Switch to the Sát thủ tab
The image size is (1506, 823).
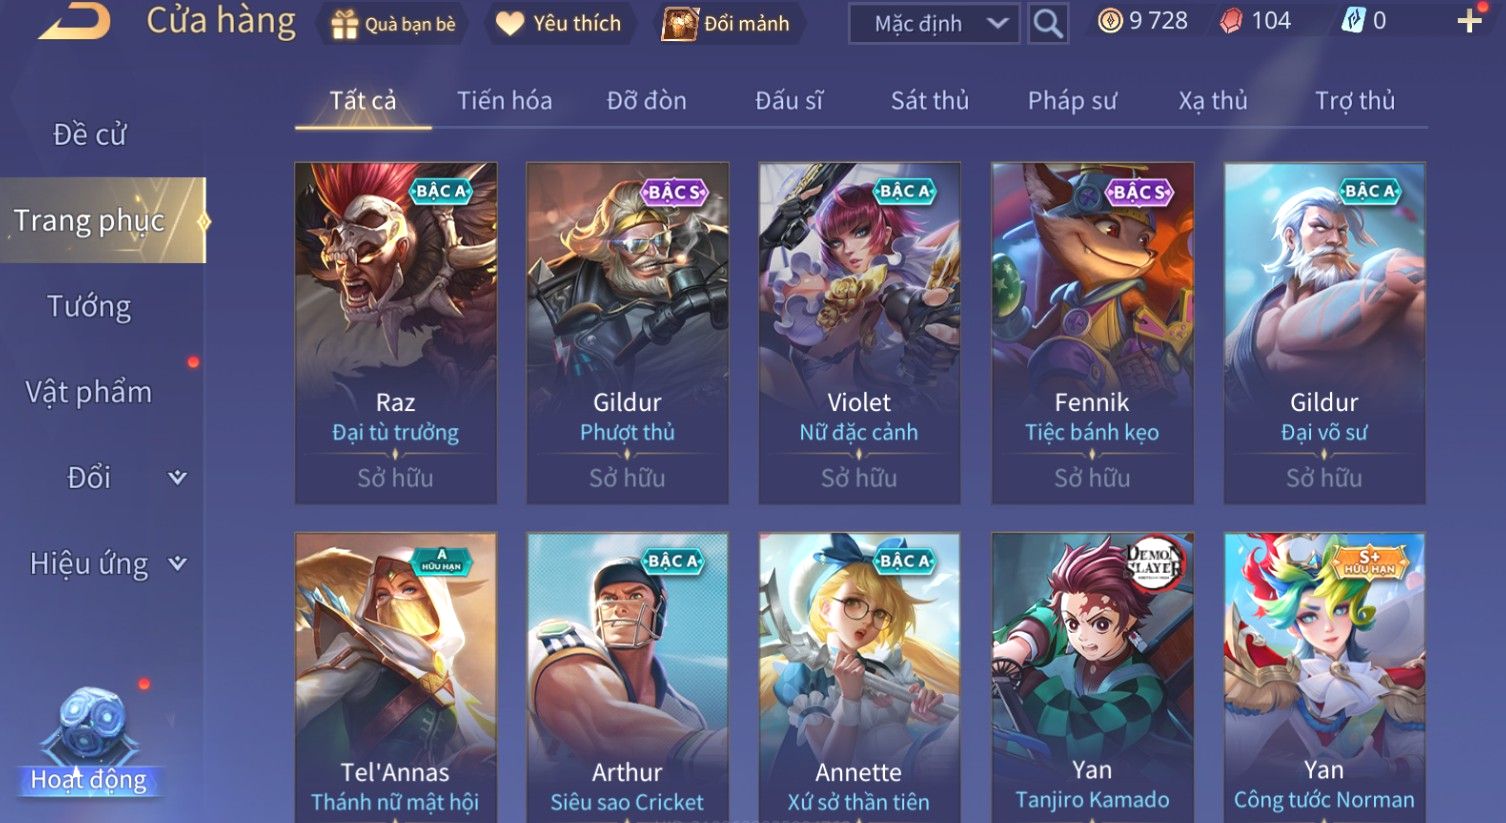930,100
